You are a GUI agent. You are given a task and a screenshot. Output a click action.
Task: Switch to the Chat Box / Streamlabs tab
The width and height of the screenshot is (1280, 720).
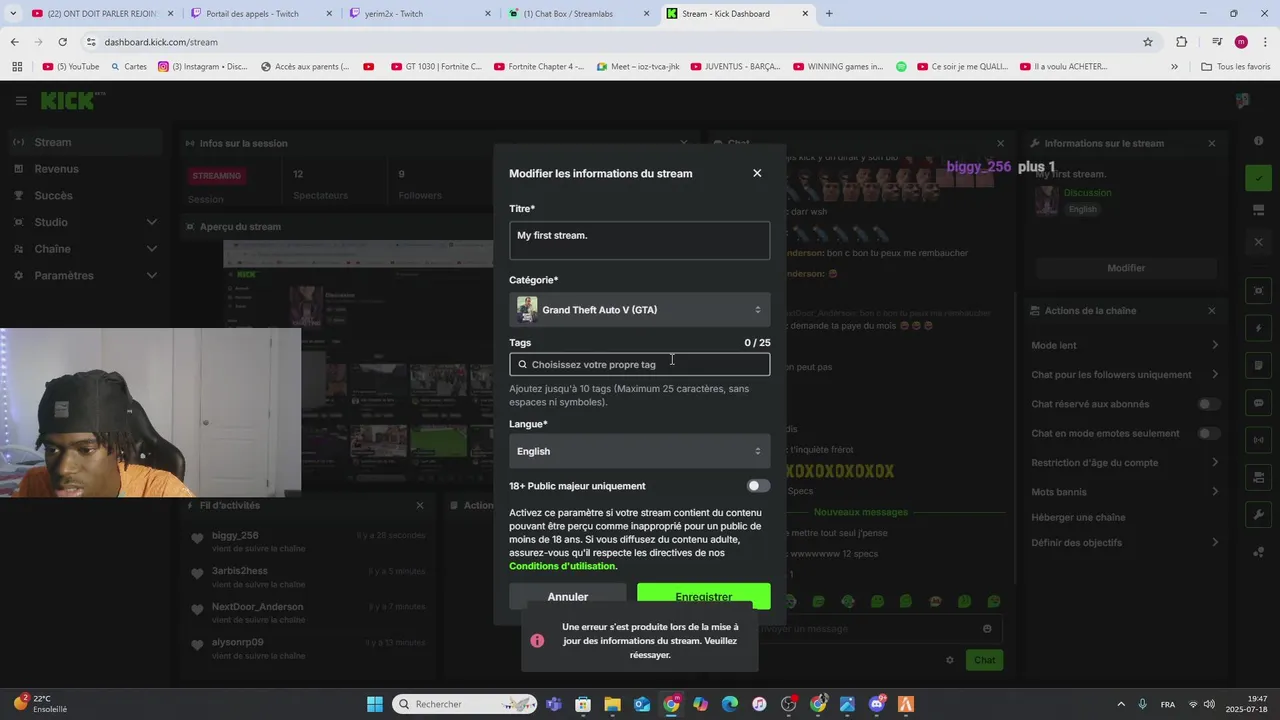tap(580, 14)
